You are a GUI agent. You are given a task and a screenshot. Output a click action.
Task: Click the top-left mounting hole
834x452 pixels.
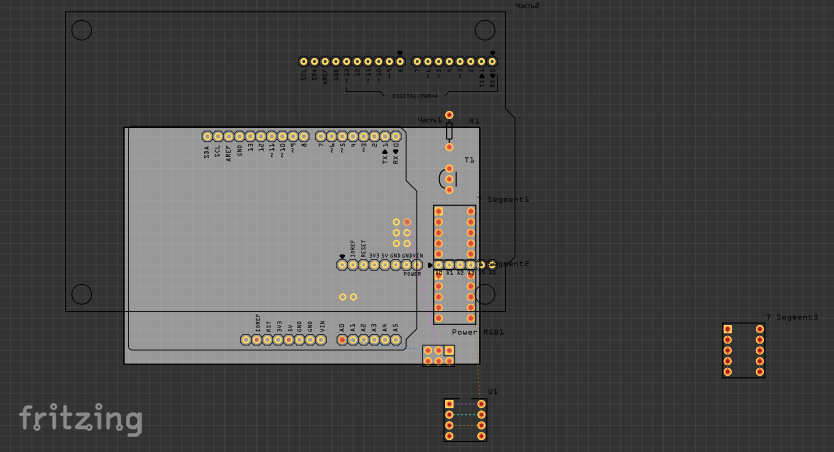point(81,30)
